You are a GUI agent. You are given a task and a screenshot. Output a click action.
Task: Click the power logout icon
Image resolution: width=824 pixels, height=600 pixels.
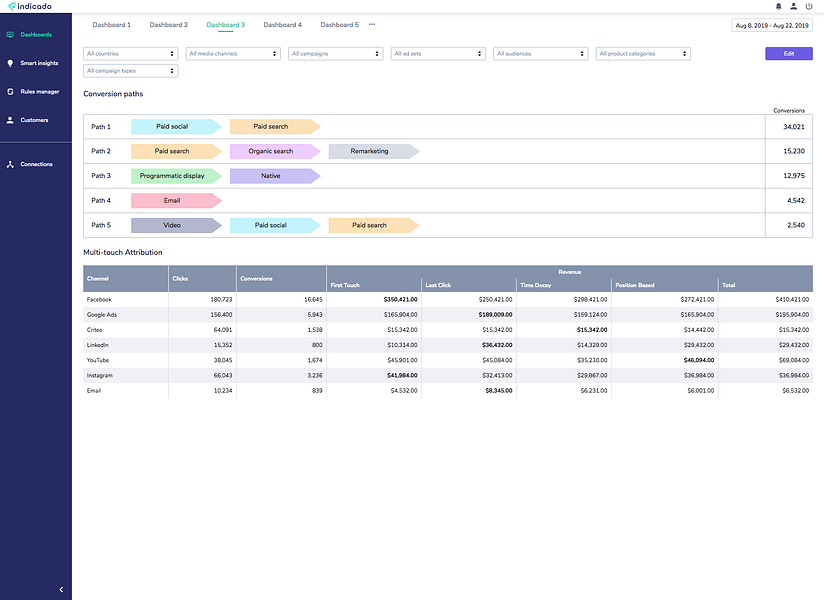click(809, 6)
